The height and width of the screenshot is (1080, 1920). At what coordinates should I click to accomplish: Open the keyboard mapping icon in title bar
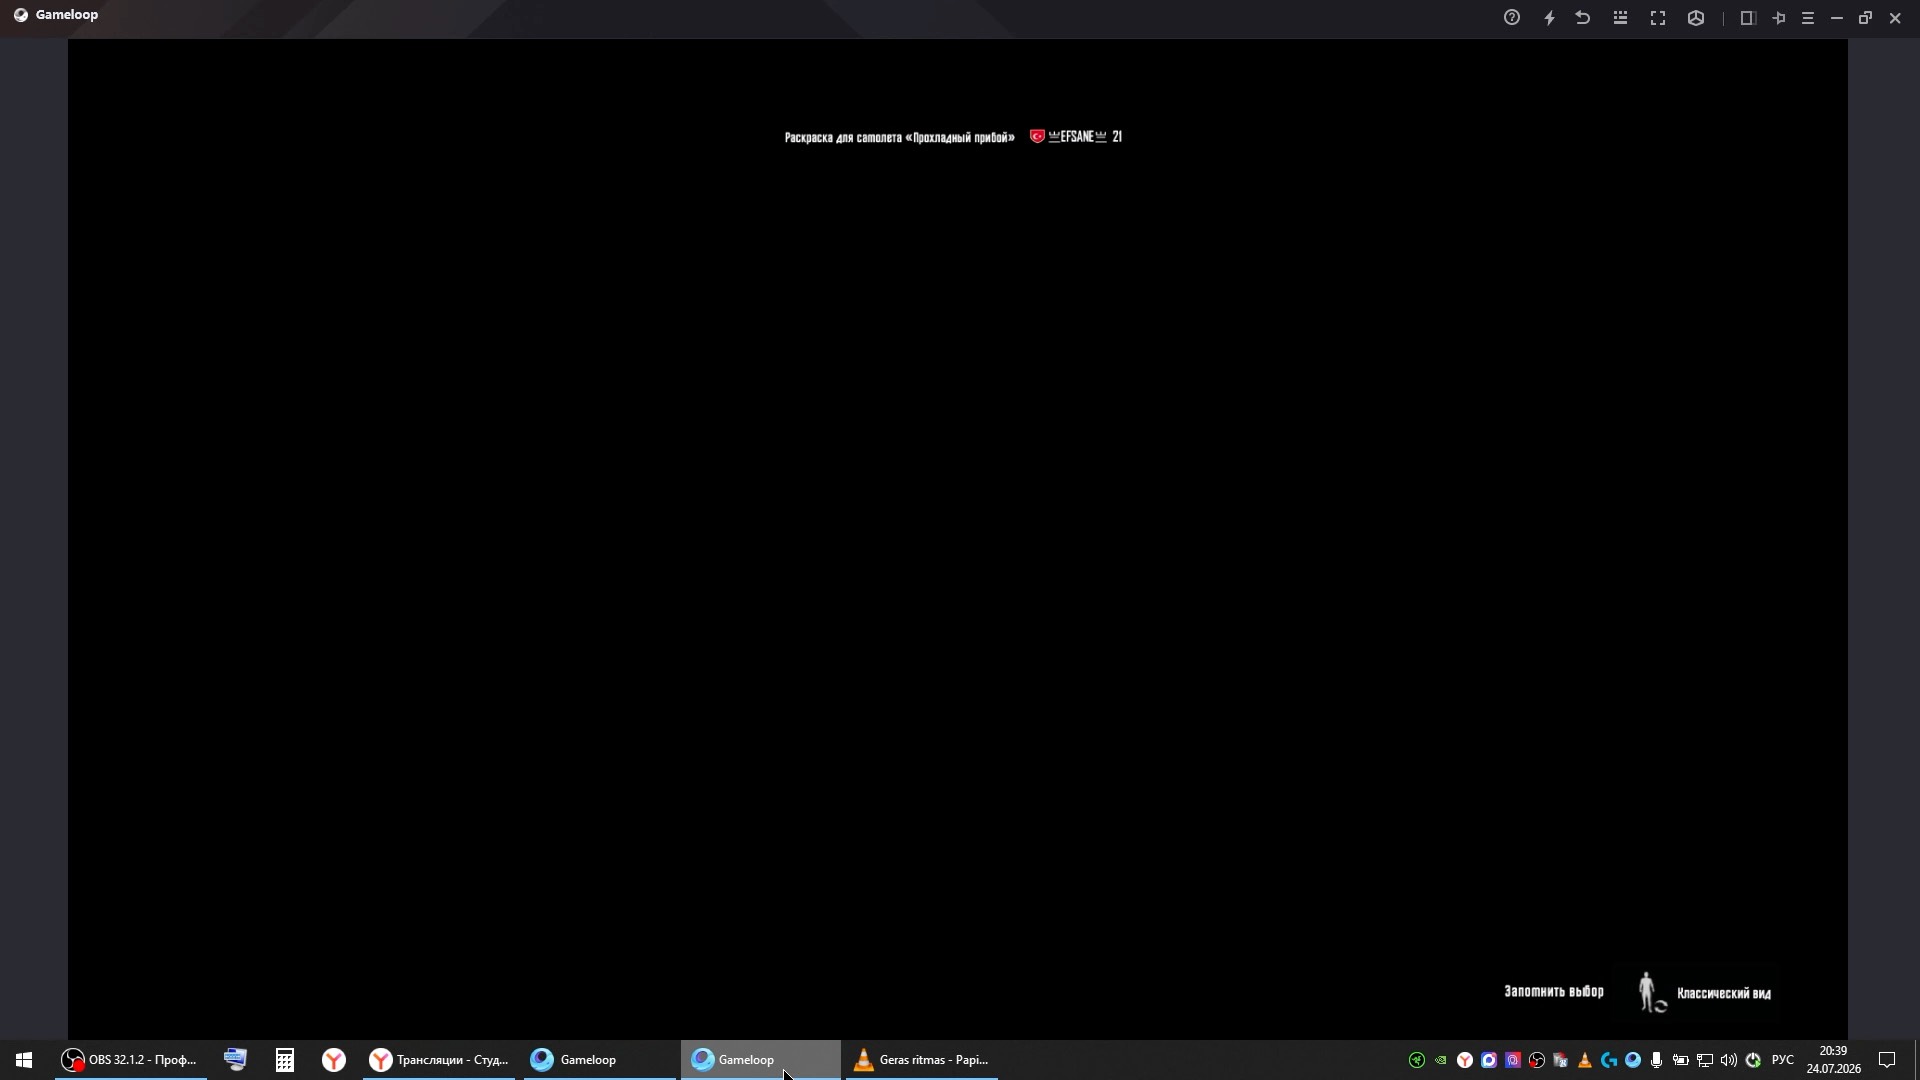pos(1621,18)
